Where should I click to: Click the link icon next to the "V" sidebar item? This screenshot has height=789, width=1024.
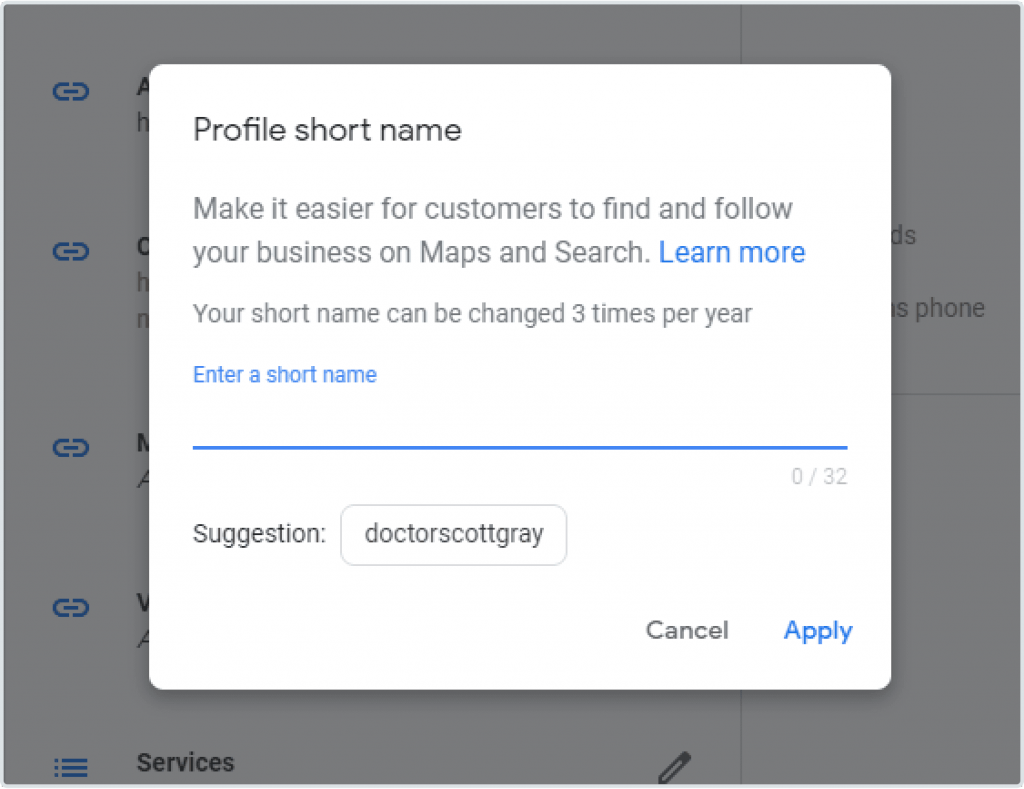point(70,607)
